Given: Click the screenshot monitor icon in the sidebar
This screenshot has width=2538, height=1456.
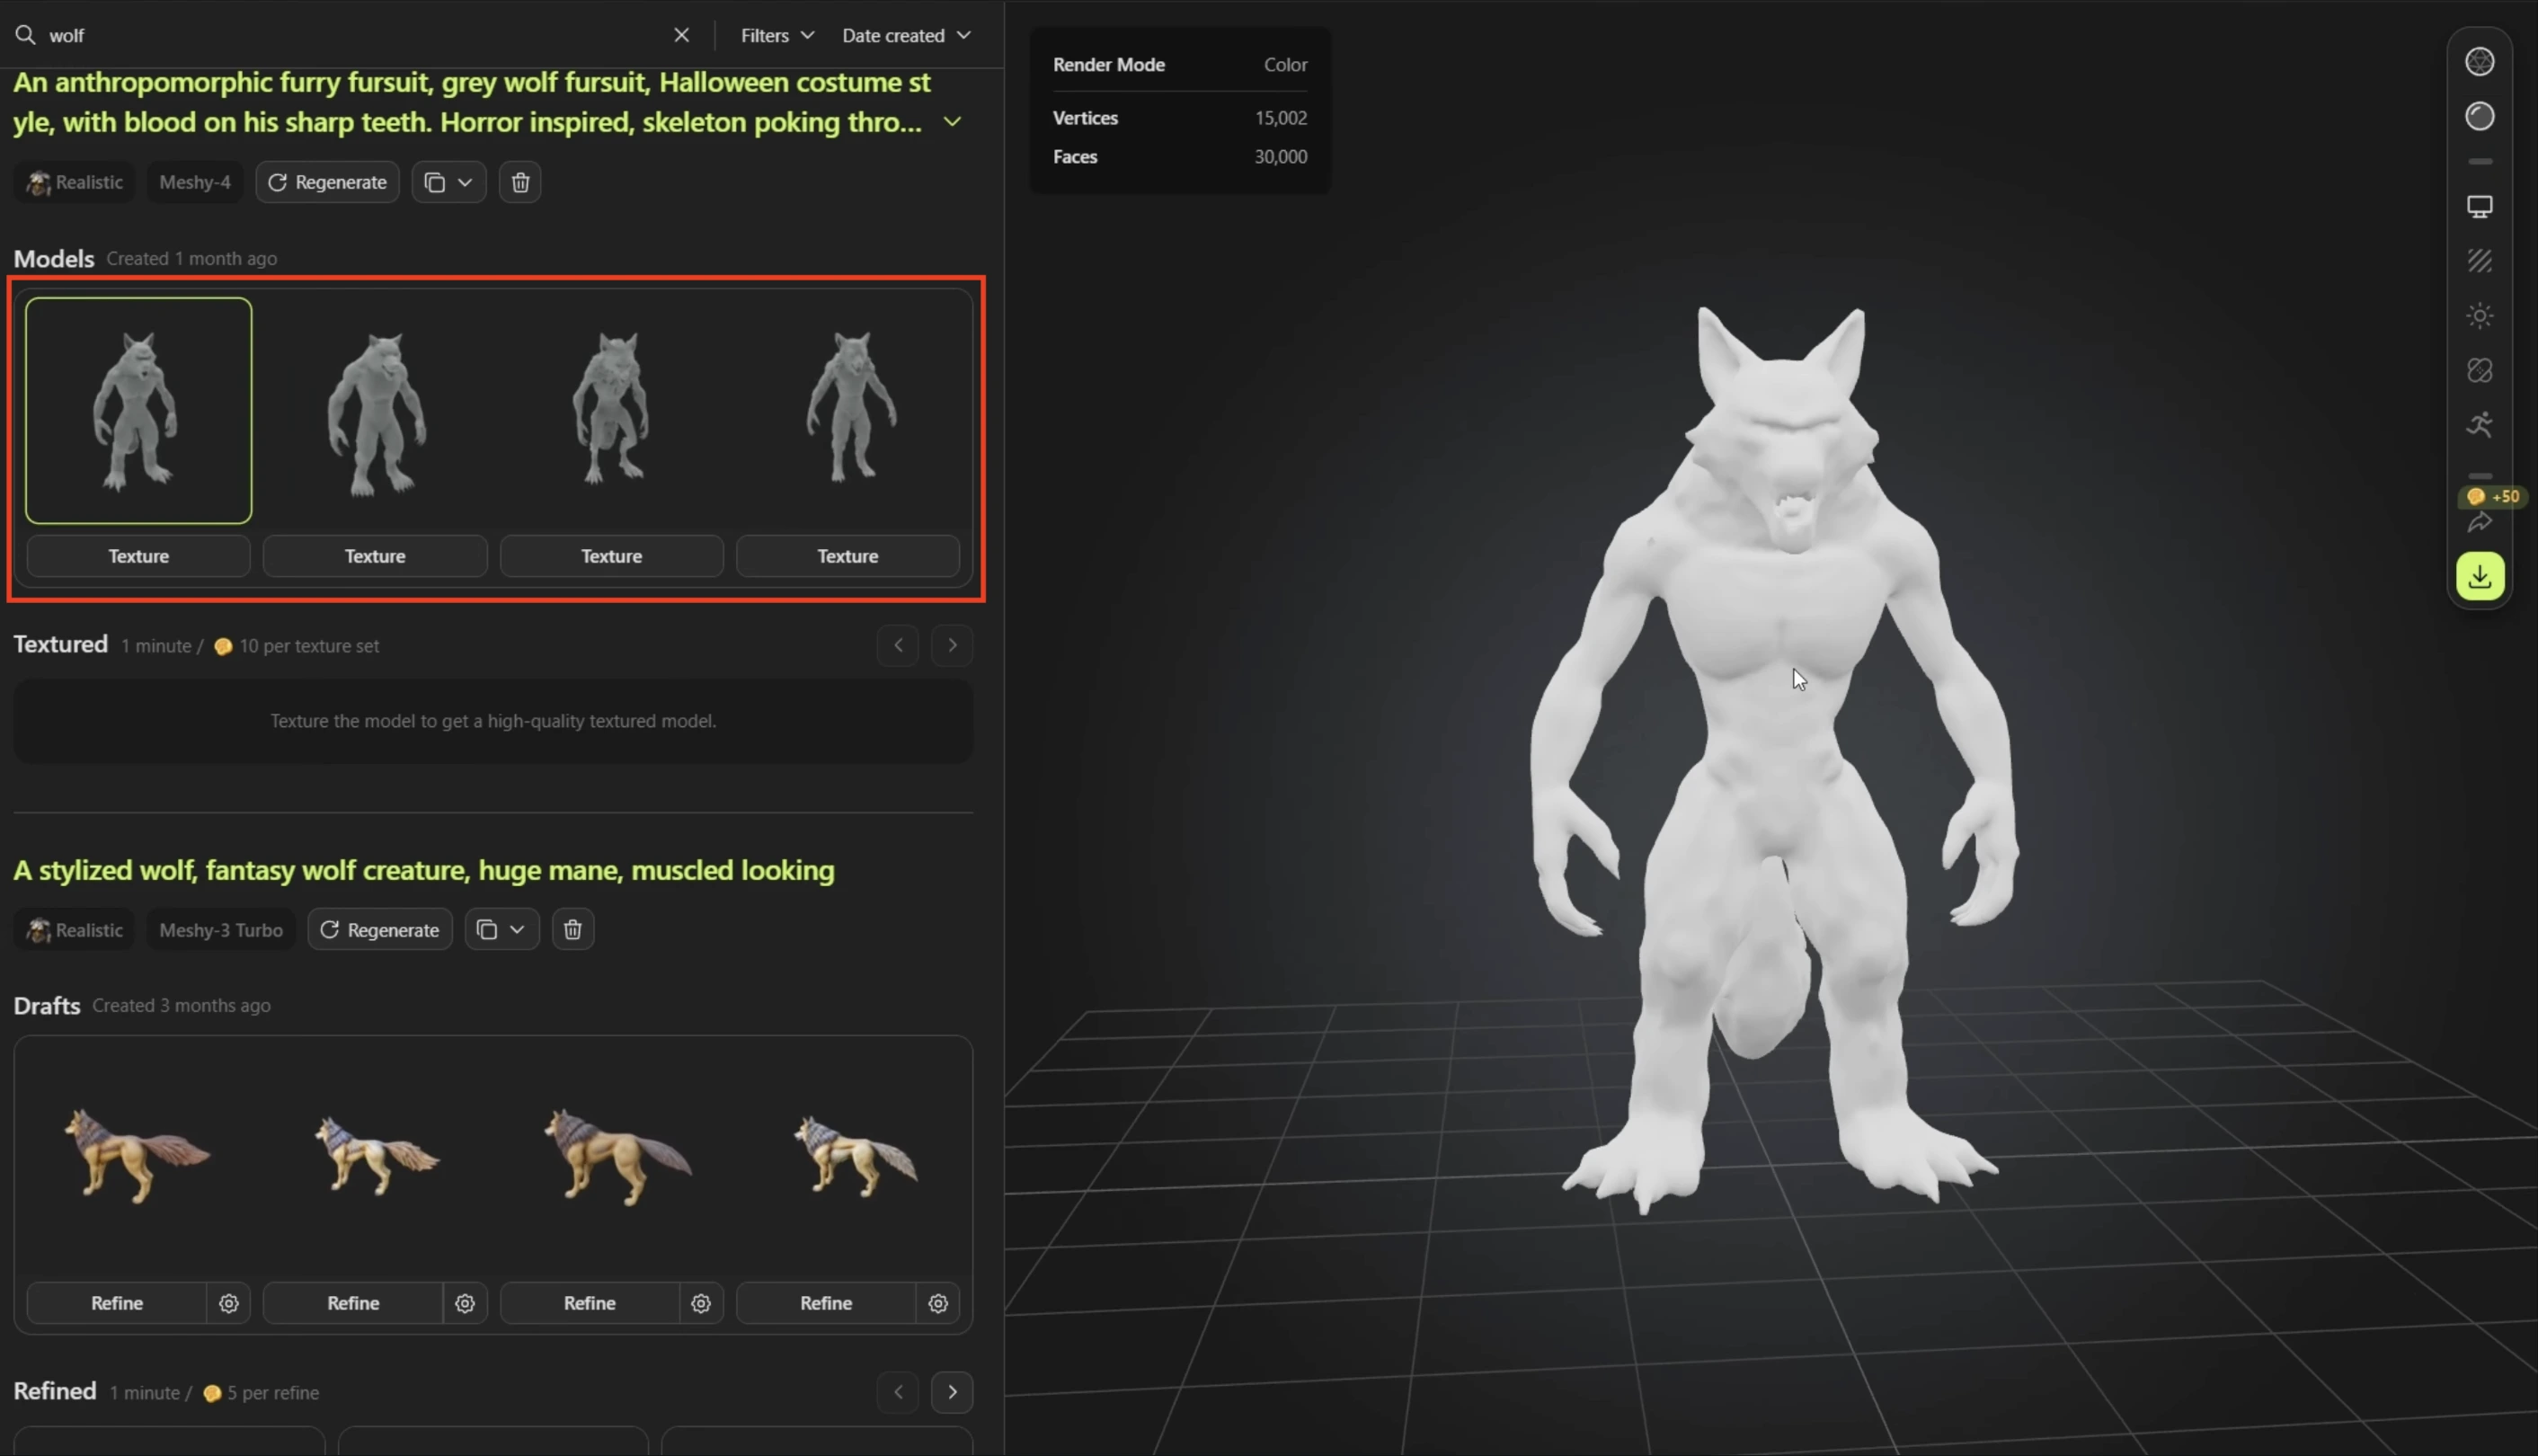Looking at the screenshot, I should 2480,207.
